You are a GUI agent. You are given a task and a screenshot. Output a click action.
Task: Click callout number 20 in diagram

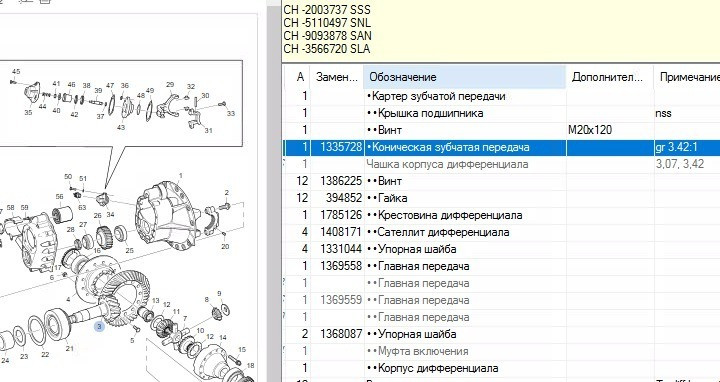click(x=225, y=247)
